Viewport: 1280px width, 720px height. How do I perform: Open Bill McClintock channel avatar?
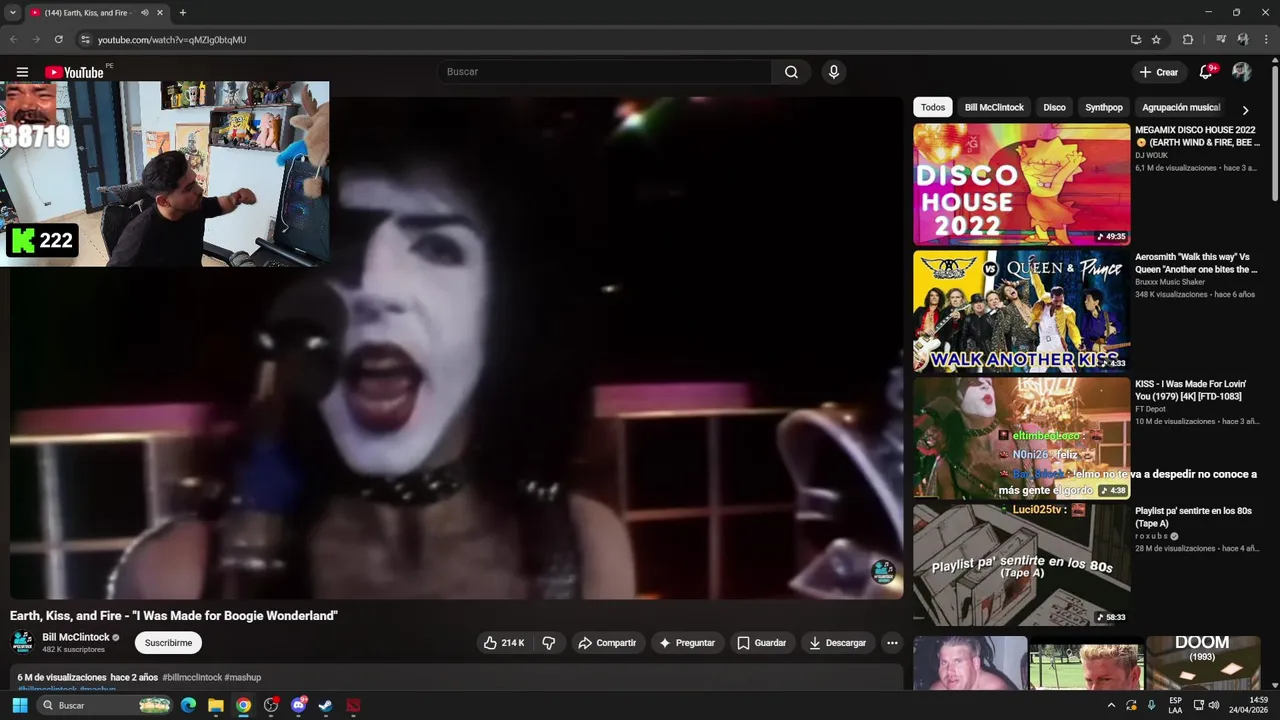coord(22,642)
